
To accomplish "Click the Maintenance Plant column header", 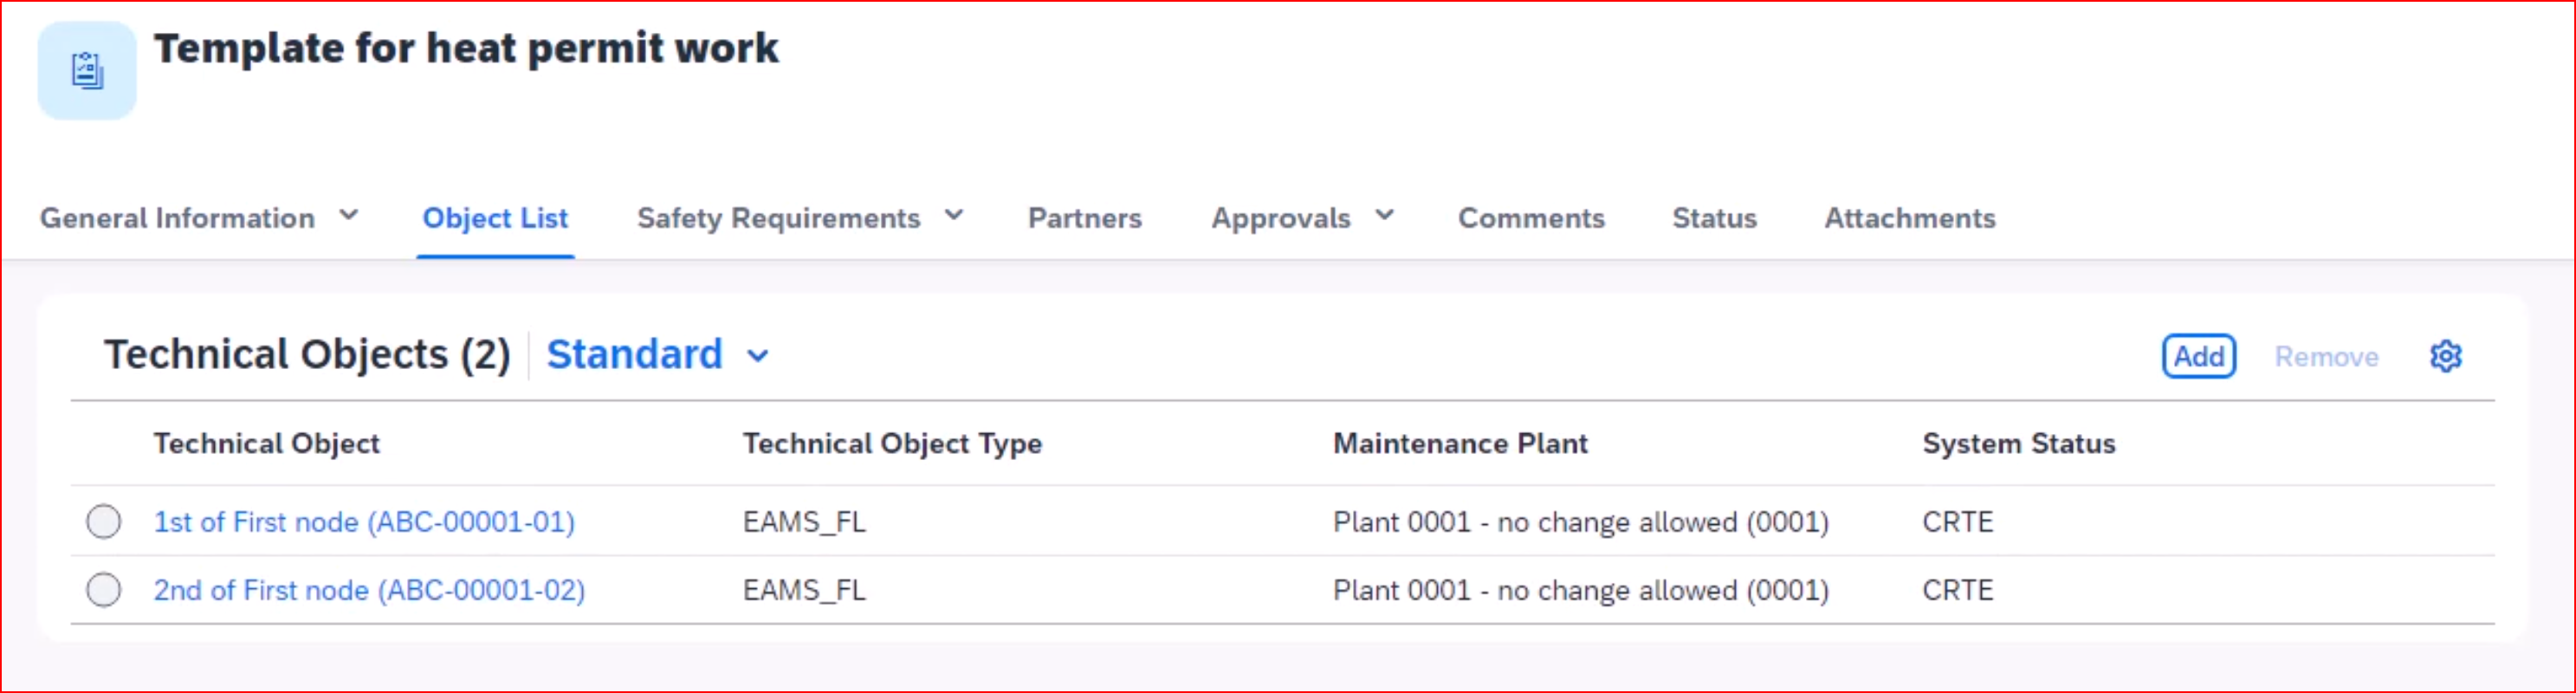I will coord(1460,443).
